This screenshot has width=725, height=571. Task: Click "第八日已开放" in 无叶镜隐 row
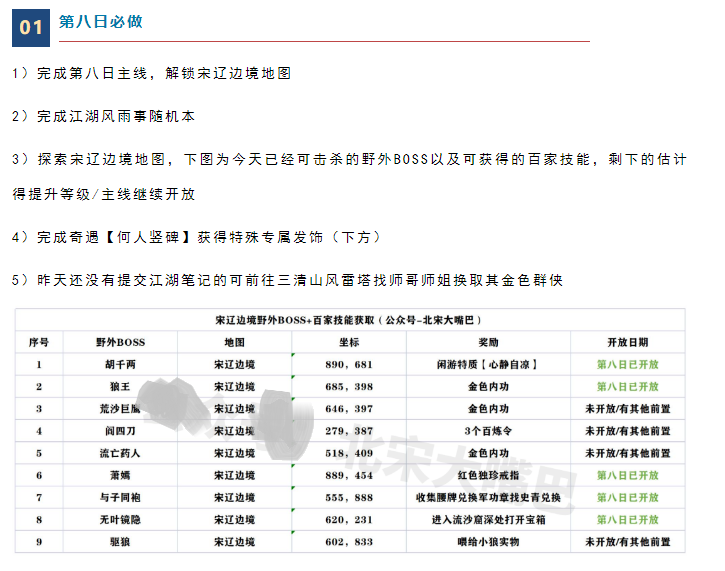pyautogui.click(x=627, y=520)
